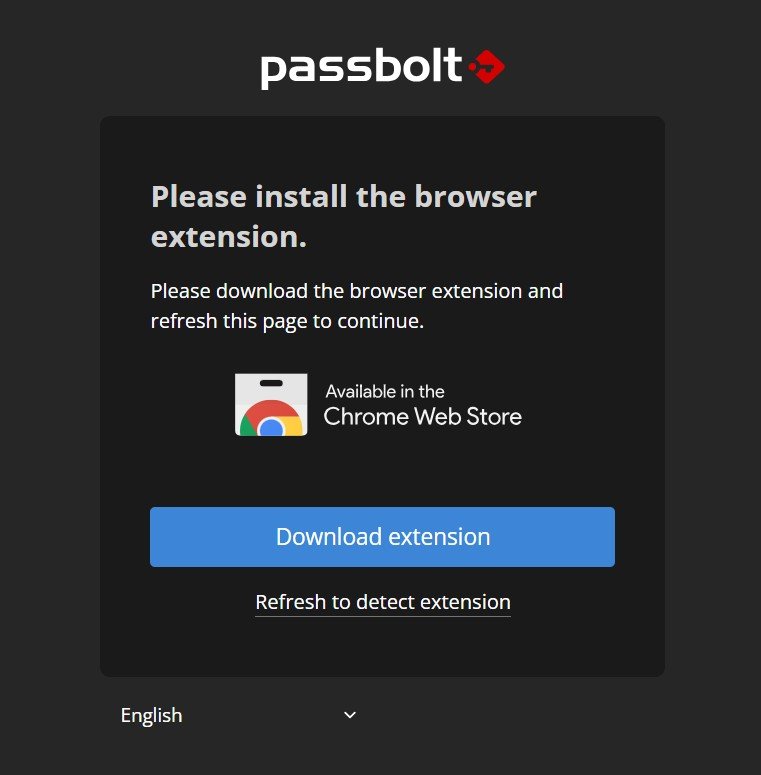The height and width of the screenshot is (775, 761).
Task: Click the Refresh to detect extension link
Action: click(x=383, y=602)
